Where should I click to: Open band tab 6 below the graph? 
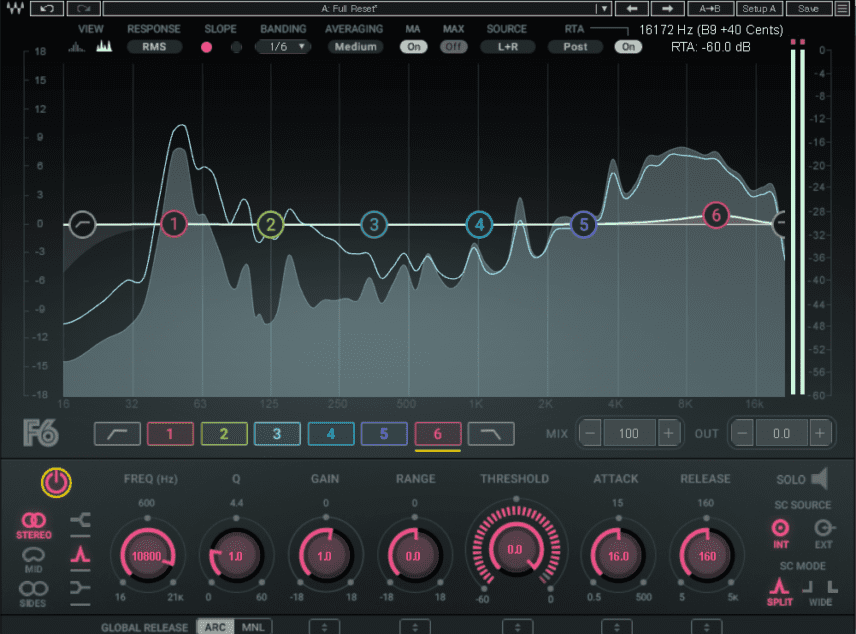(x=438, y=434)
